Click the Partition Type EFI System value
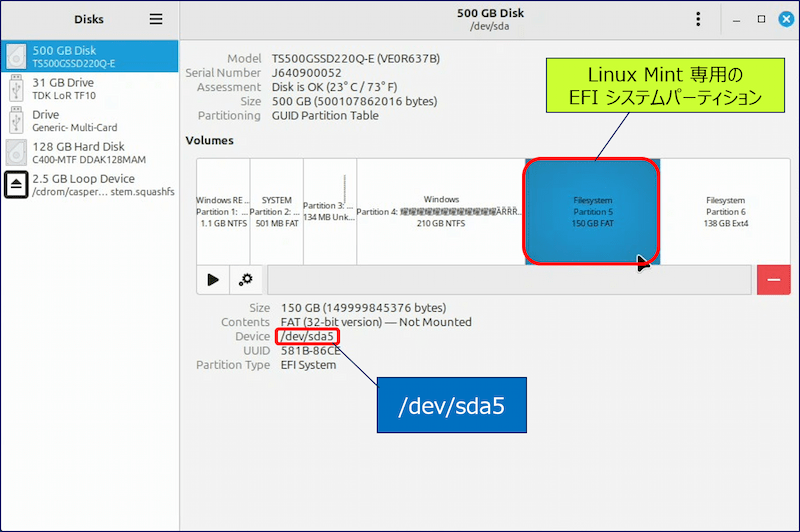Image resolution: width=800 pixels, height=532 pixels. click(x=308, y=365)
